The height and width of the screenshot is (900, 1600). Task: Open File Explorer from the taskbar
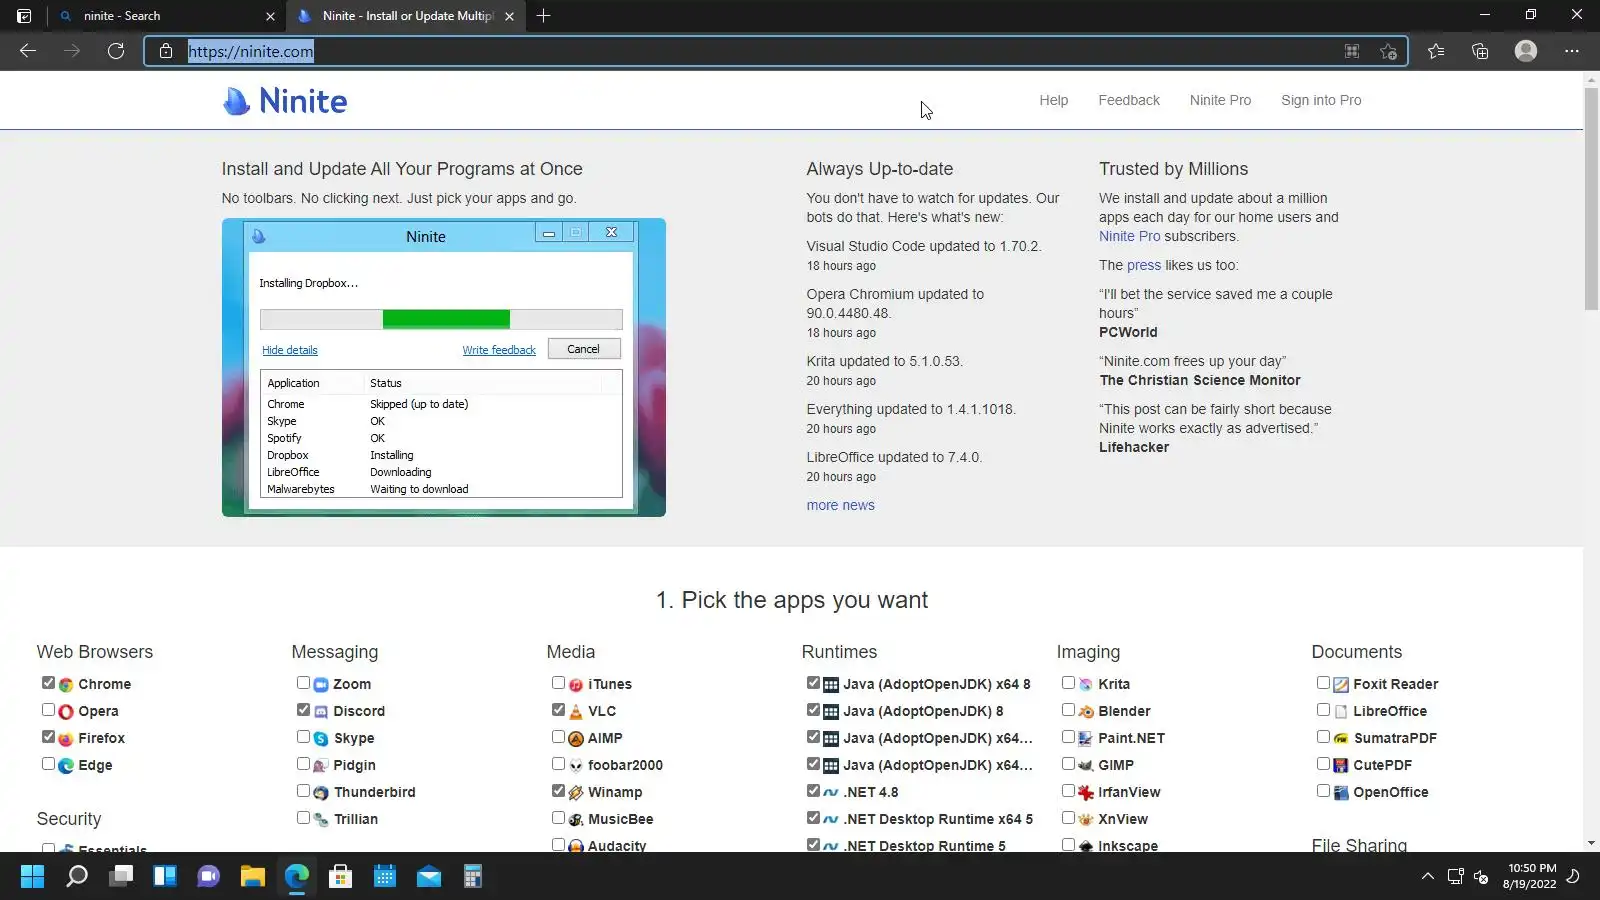point(252,877)
